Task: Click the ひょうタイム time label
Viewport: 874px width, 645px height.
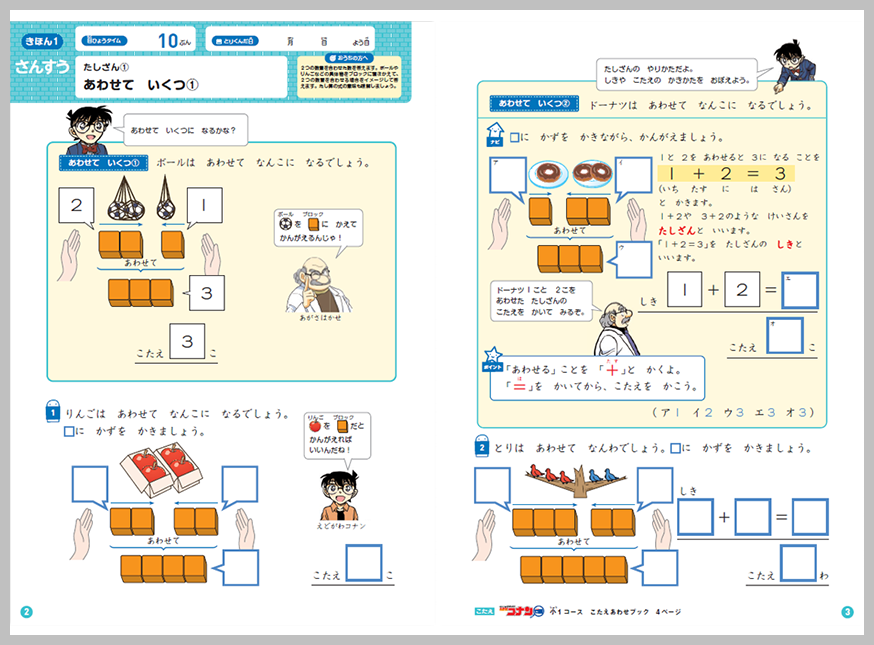Action: coord(104,41)
